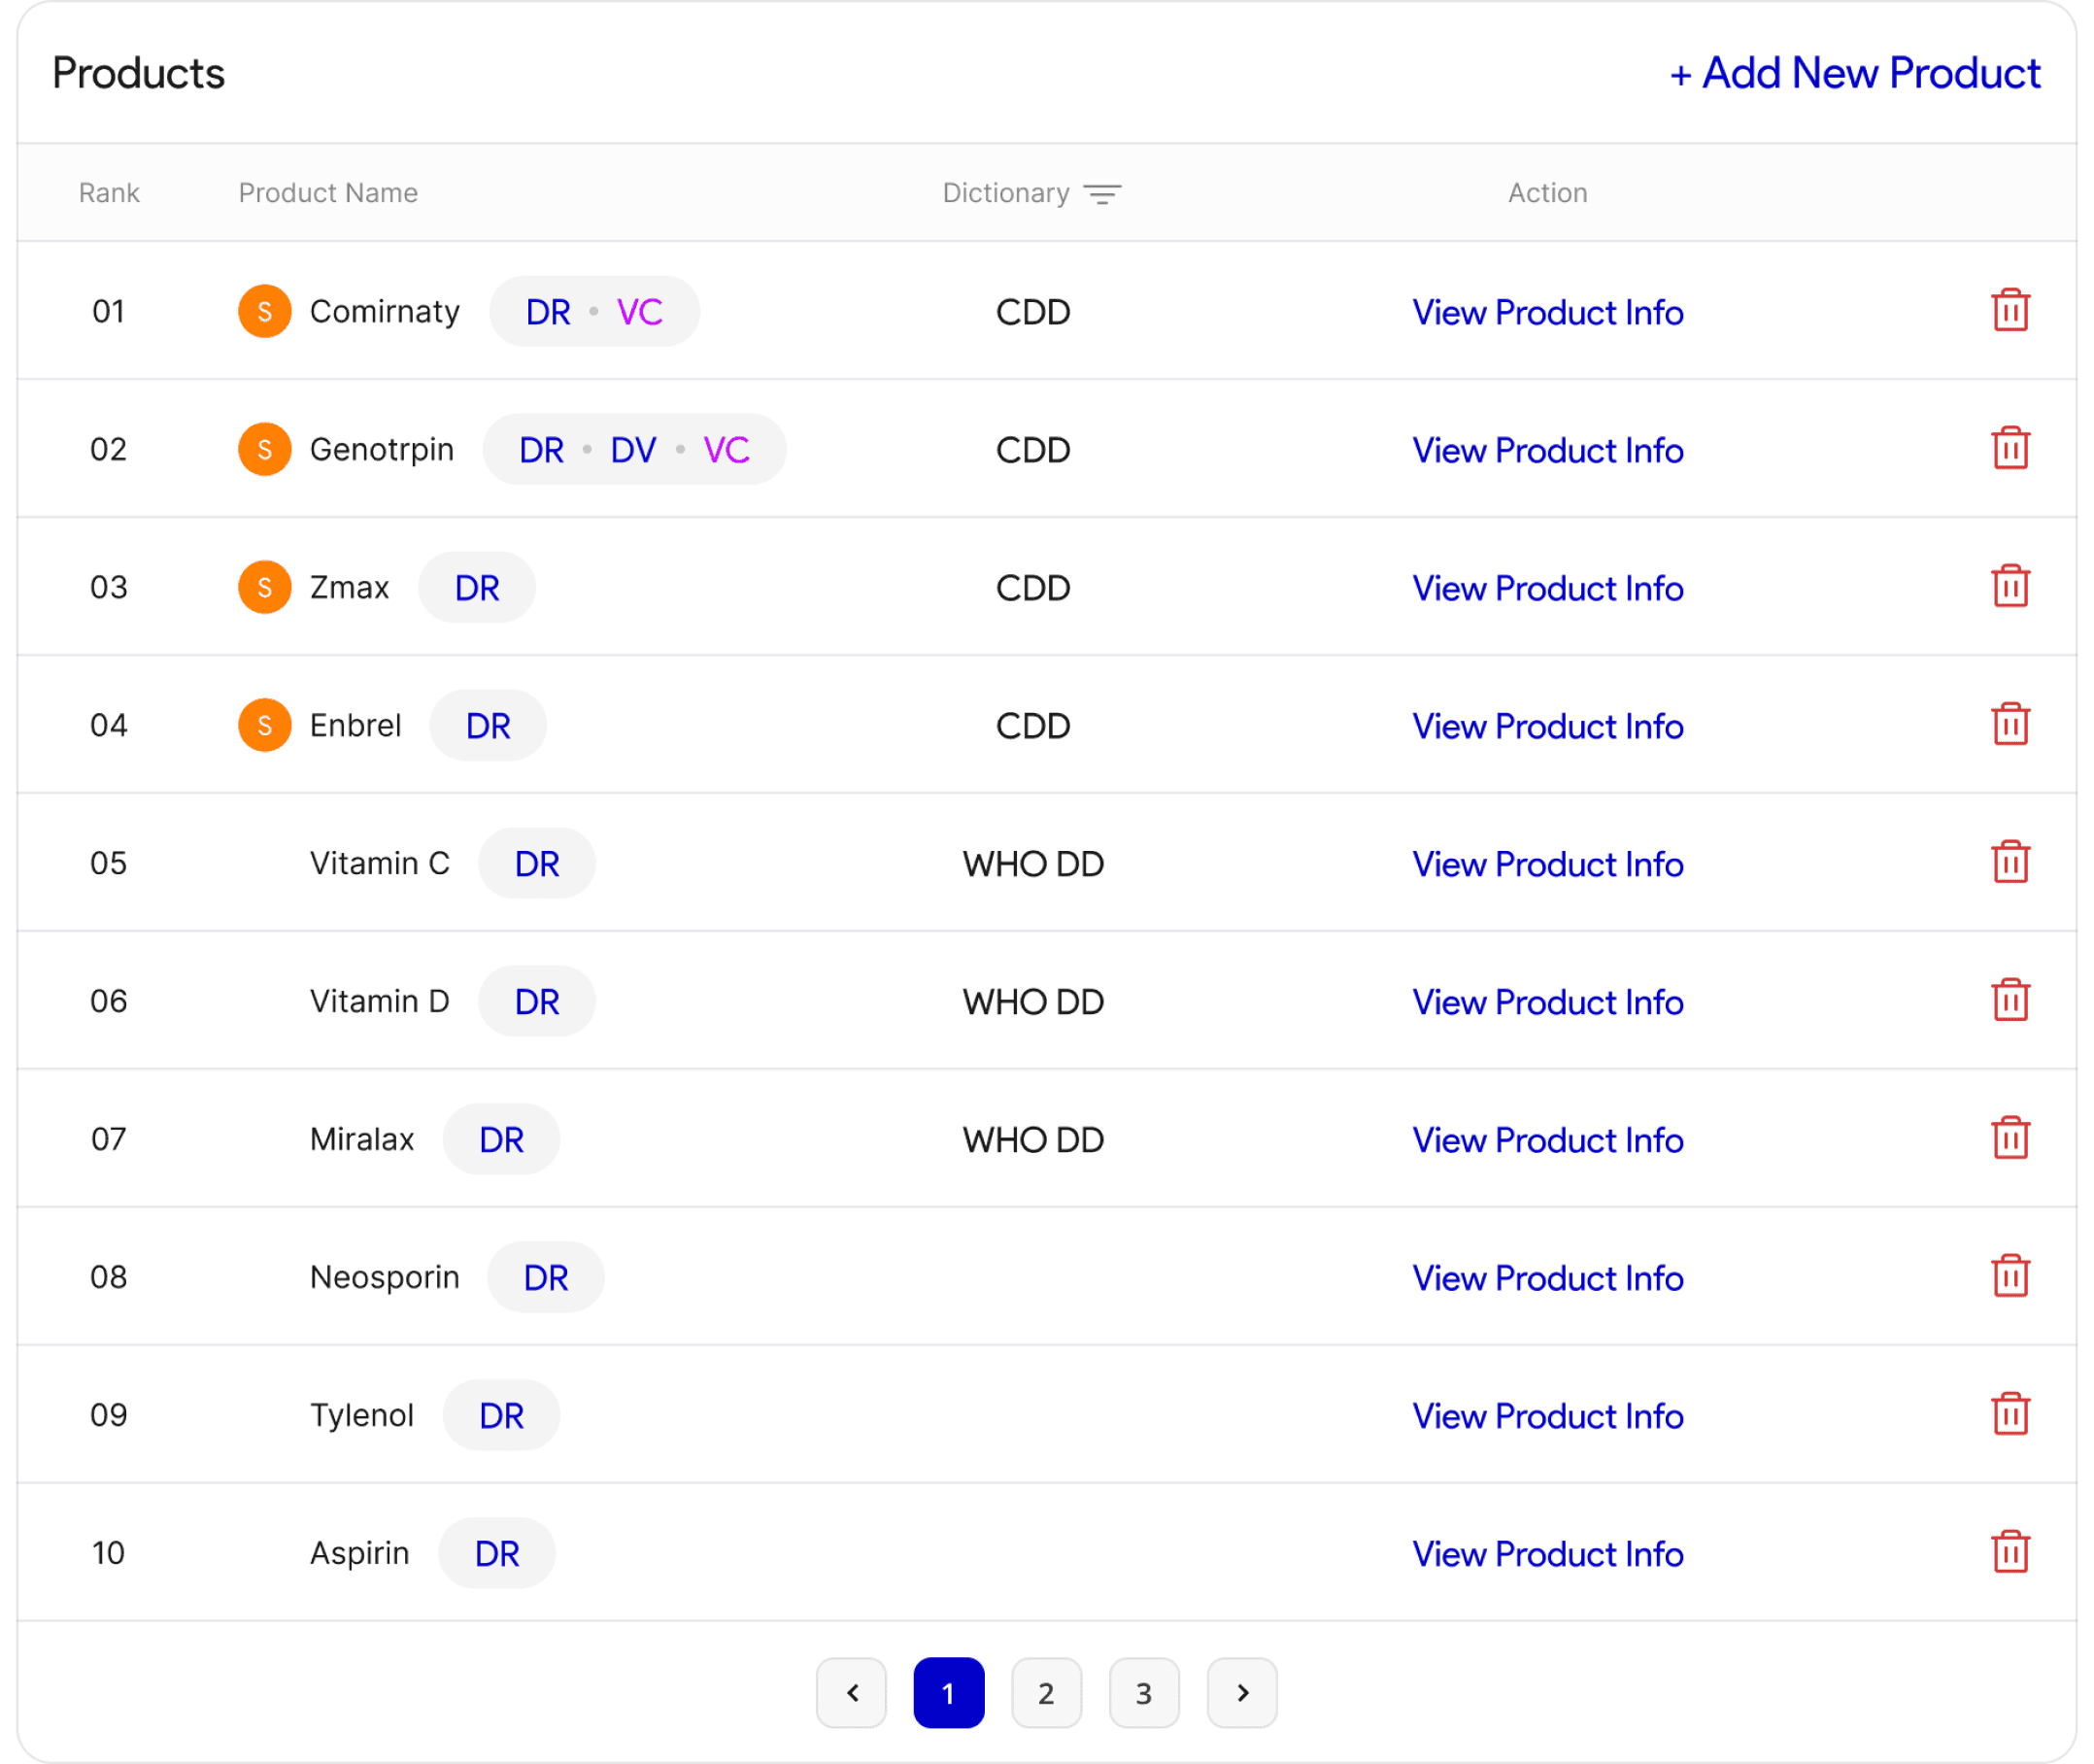View product info for Genotrpin
Image resolution: width=2094 pixels, height=1764 pixels.
click(x=1548, y=450)
